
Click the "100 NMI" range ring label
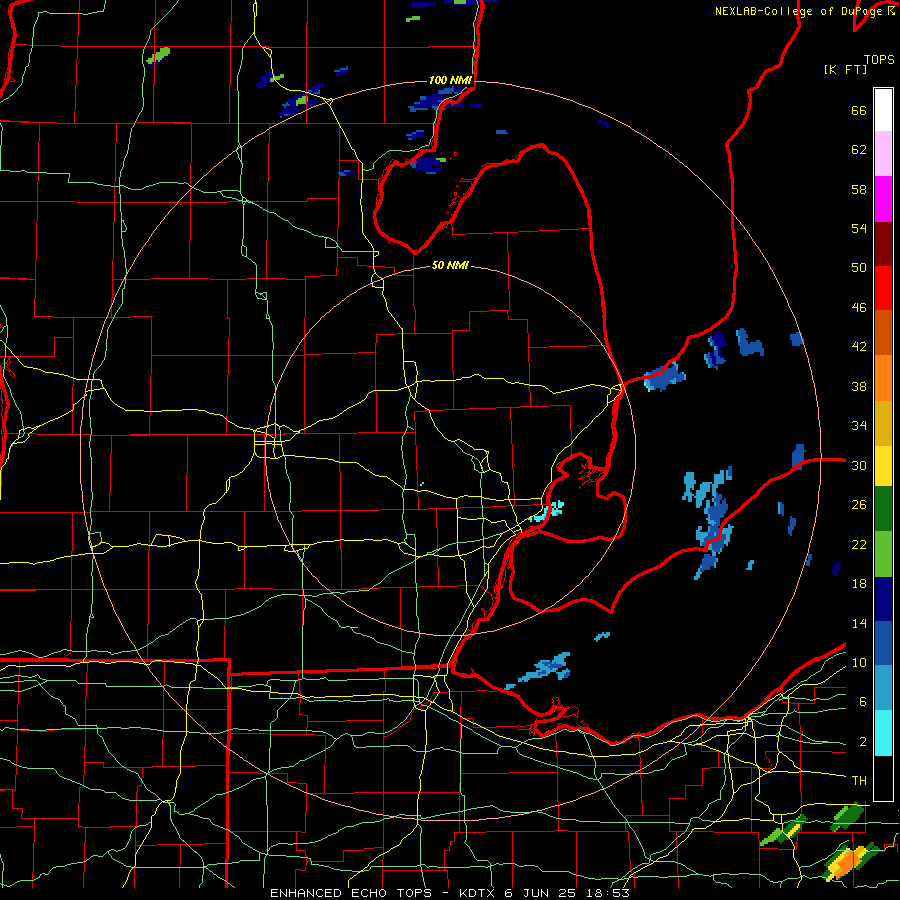click(x=450, y=80)
